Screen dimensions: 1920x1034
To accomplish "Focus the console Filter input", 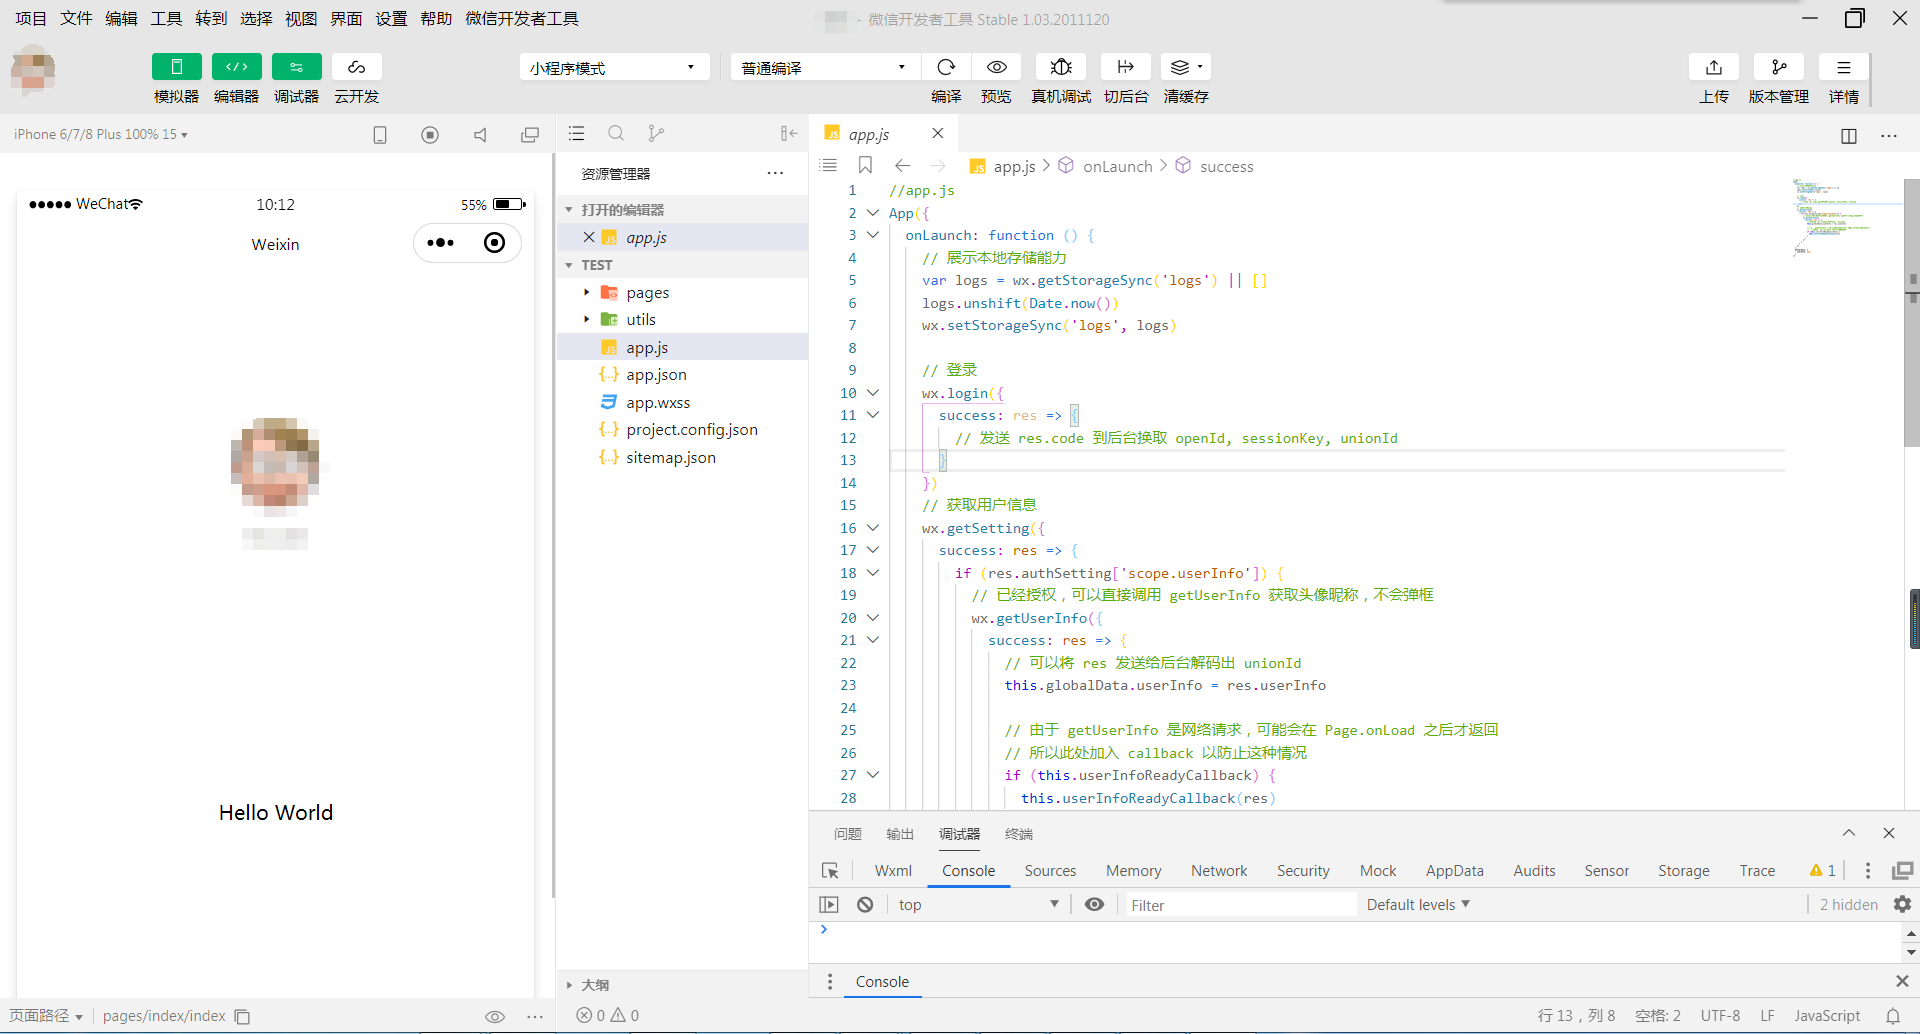I will (x=1240, y=905).
